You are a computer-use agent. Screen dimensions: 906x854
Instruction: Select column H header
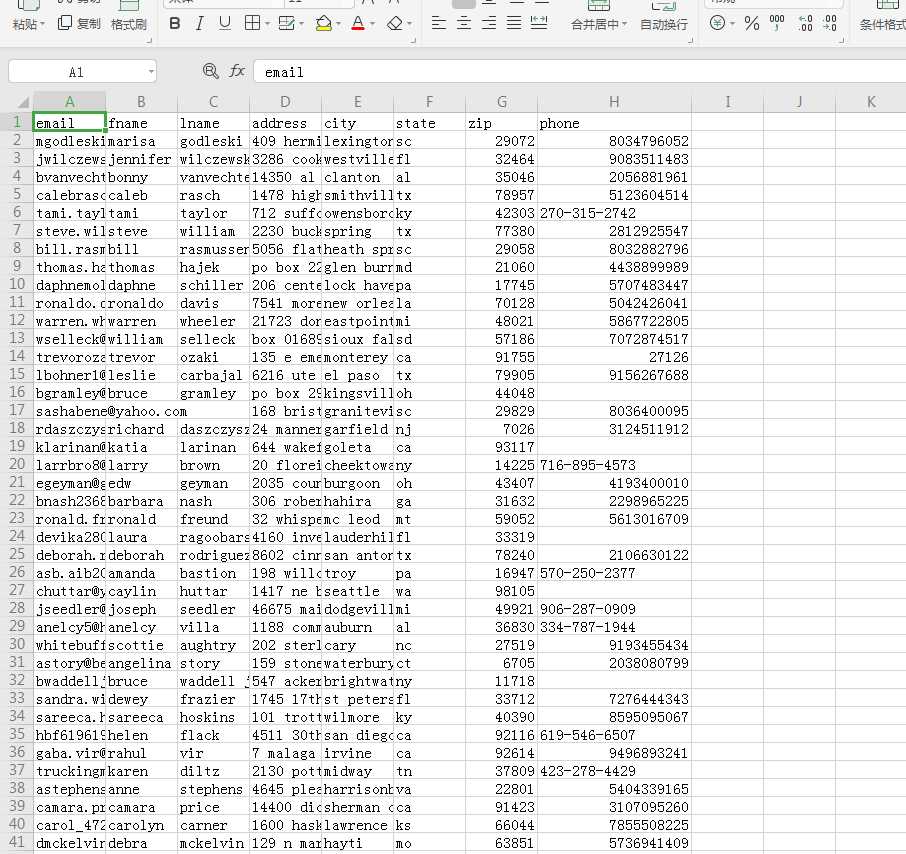(614, 102)
